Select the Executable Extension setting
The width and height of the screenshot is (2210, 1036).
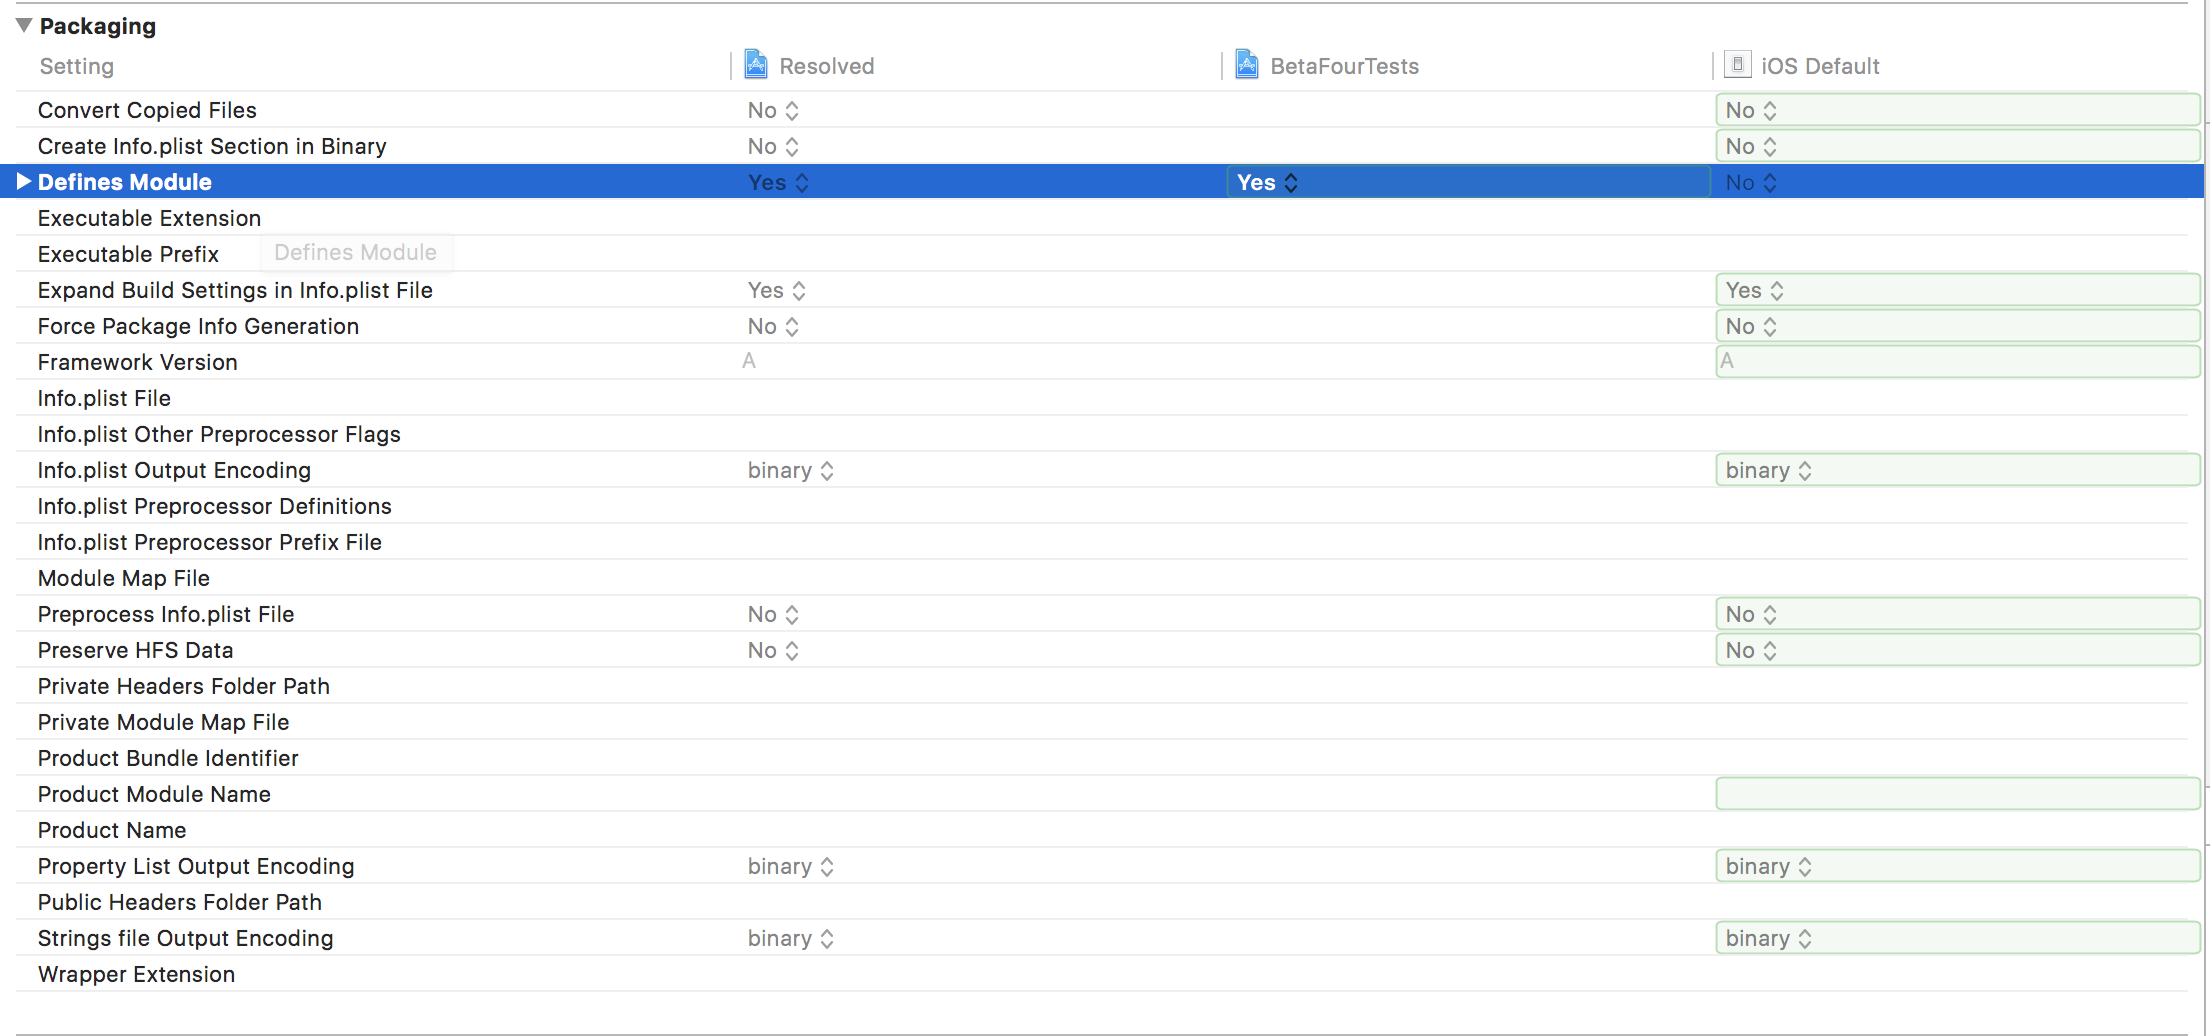click(149, 218)
